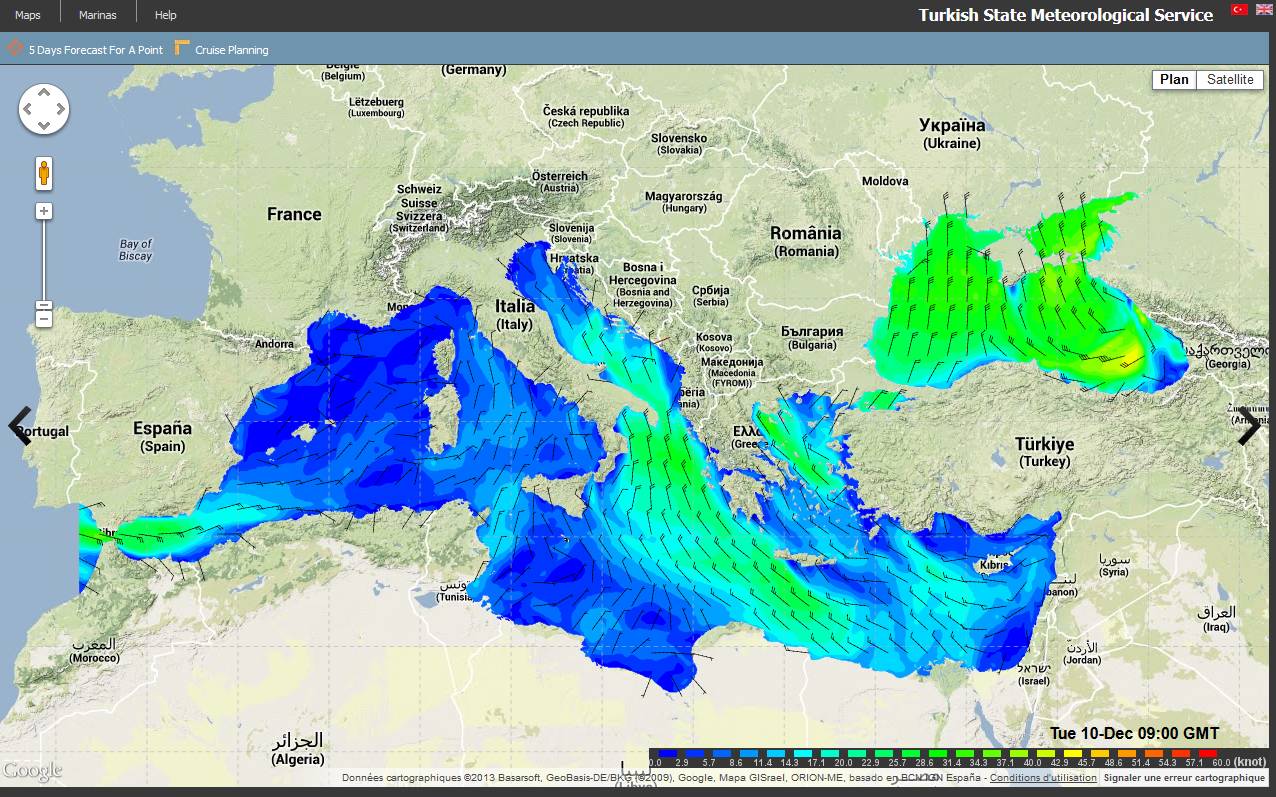Click the Street View pegman icon

click(44, 173)
